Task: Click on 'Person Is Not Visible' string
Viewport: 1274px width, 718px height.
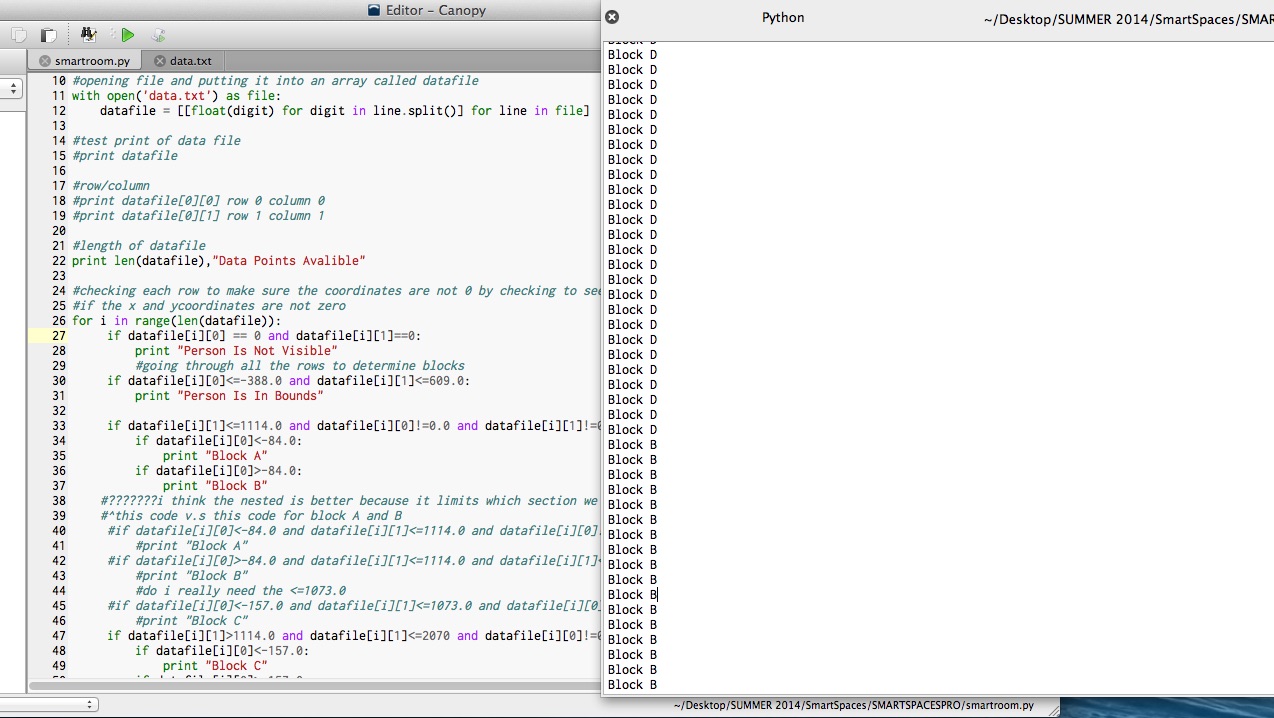Action: pos(255,351)
